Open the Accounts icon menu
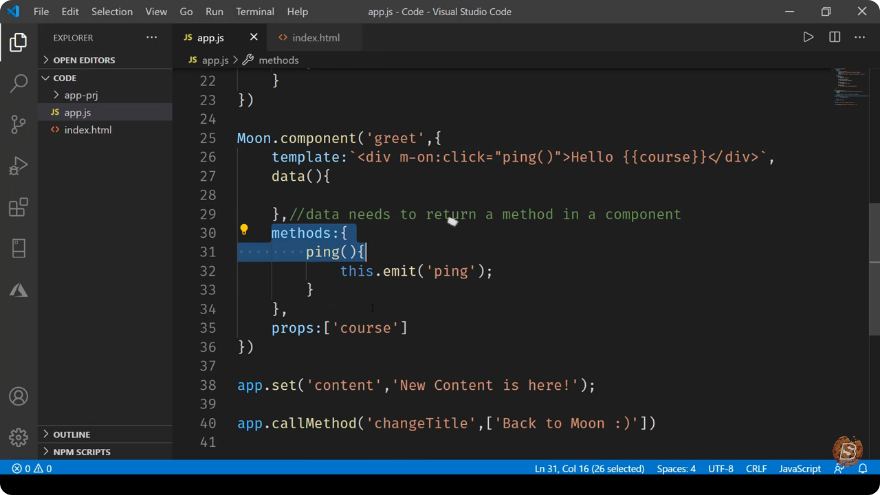Screen dimensions: 880x495 point(19,396)
